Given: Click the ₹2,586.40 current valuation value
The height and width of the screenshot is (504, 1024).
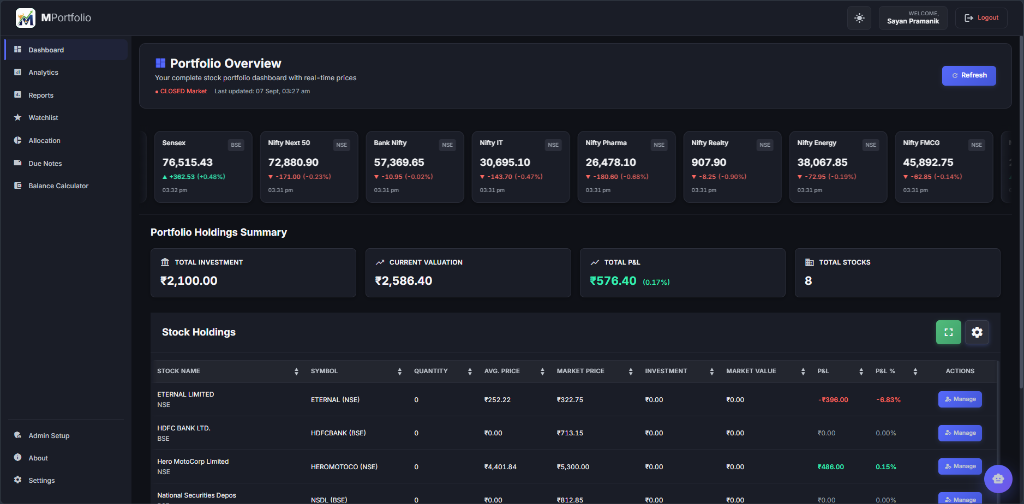Looking at the screenshot, I should pyautogui.click(x=404, y=281).
